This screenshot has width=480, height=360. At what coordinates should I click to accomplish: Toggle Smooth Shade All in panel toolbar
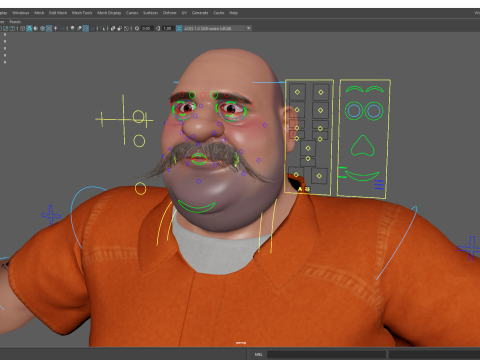29,28
